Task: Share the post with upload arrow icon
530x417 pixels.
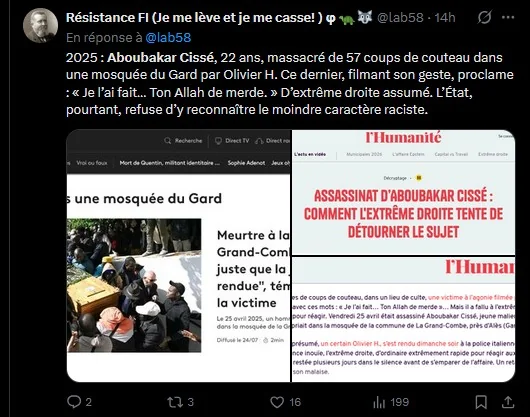Action: point(508,402)
